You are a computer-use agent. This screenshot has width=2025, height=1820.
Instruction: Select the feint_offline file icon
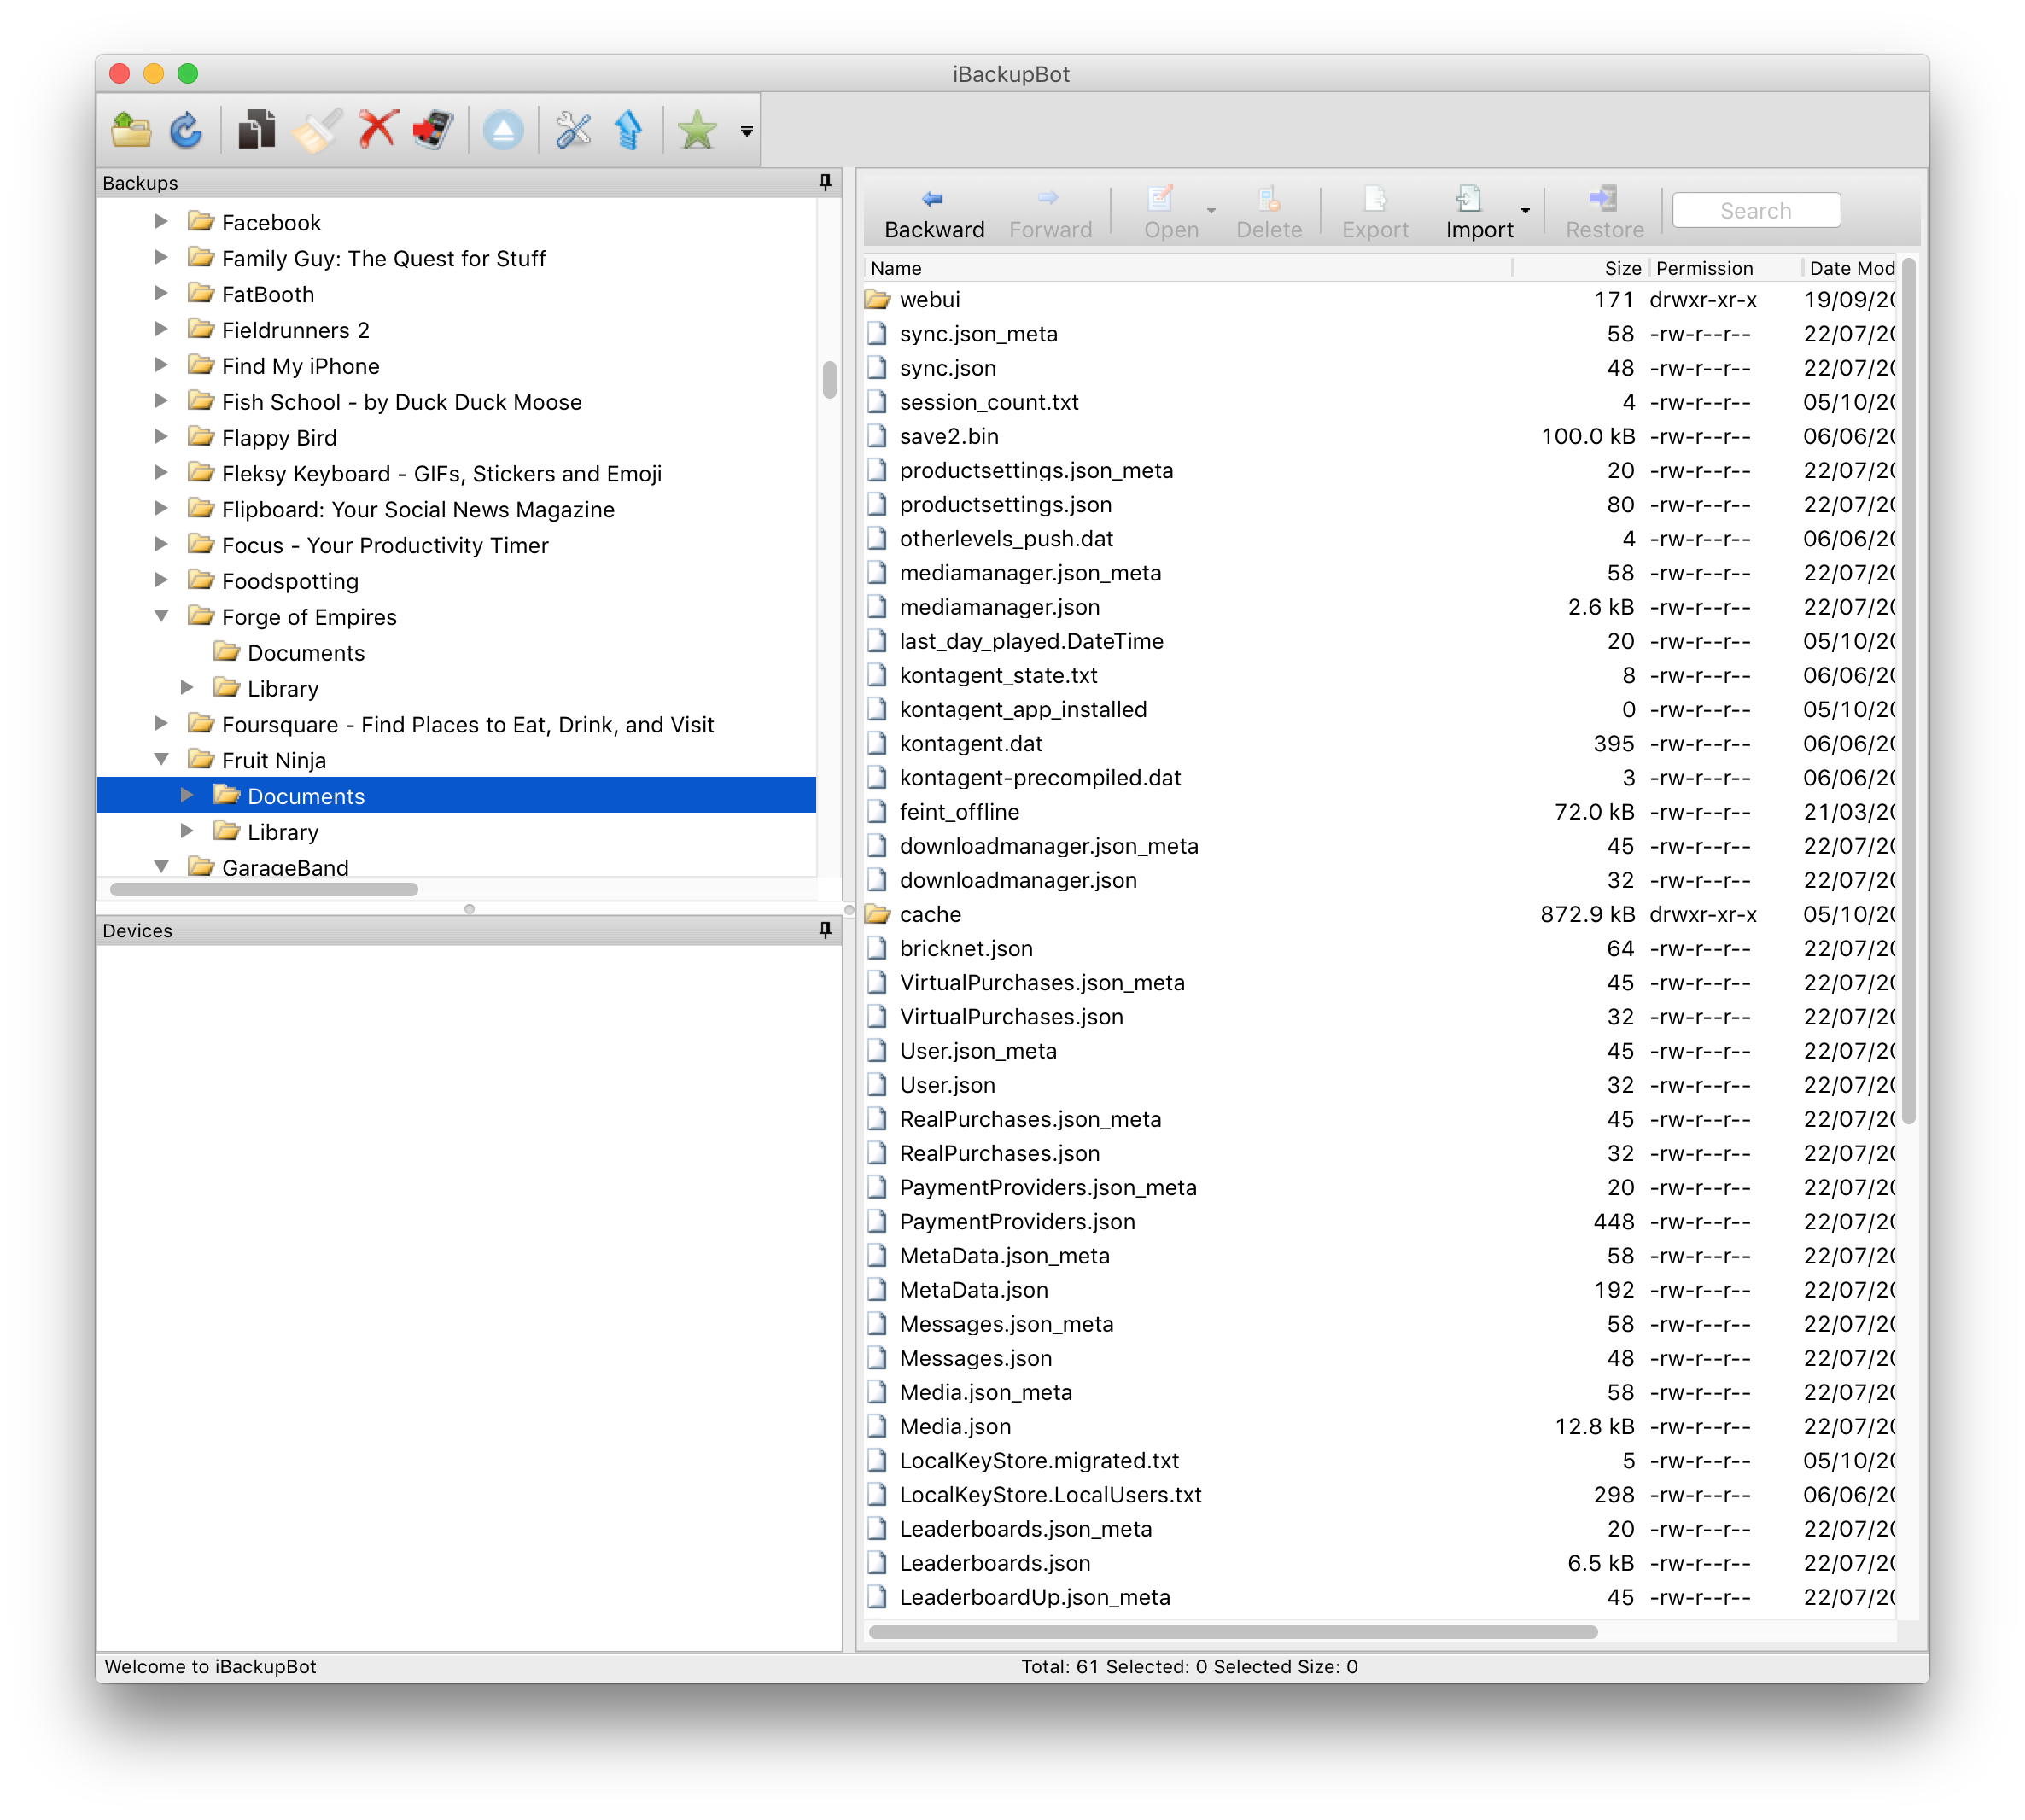click(x=877, y=812)
